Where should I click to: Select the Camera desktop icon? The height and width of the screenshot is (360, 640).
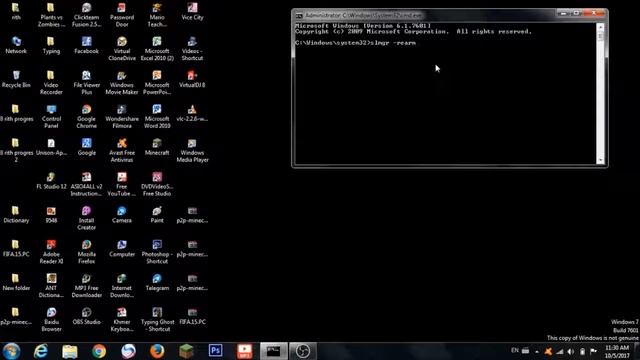pyautogui.click(x=122, y=215)
